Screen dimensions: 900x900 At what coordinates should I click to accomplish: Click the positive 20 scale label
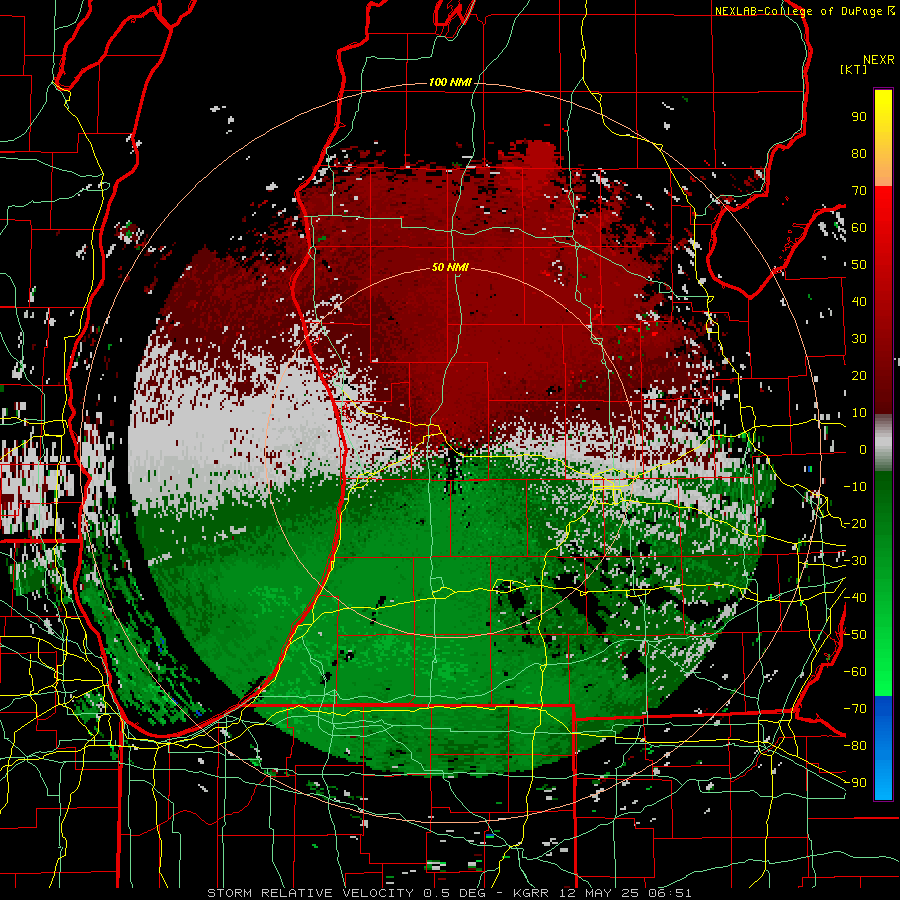pos(859,376)
